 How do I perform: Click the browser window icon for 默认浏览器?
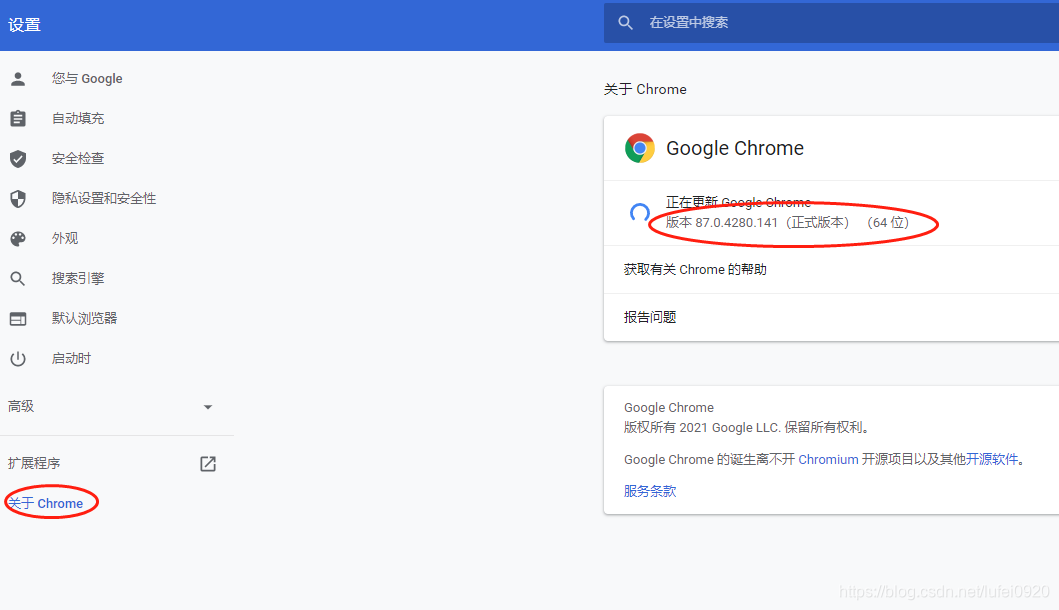(18, 319)
